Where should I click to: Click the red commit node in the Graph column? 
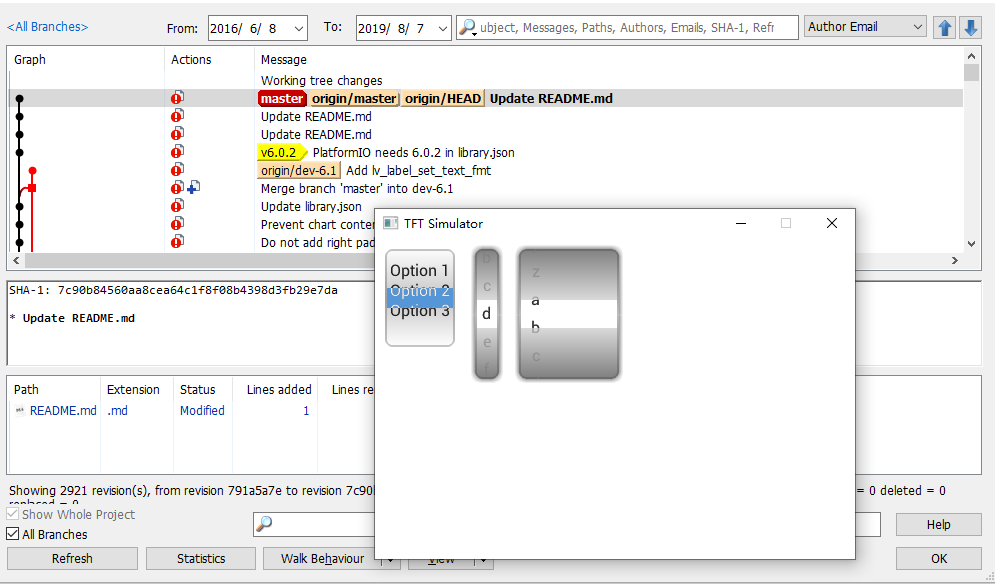(x=31, y=170)
